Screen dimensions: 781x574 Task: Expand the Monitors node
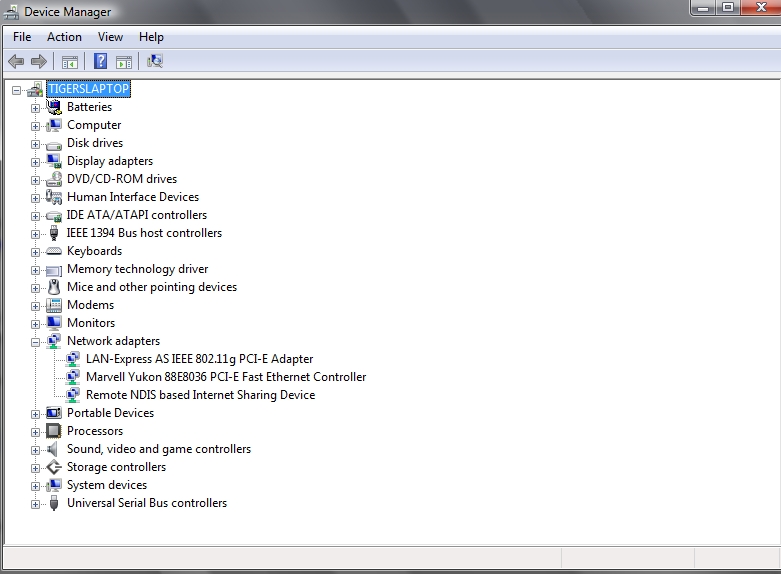coord(35,324)
